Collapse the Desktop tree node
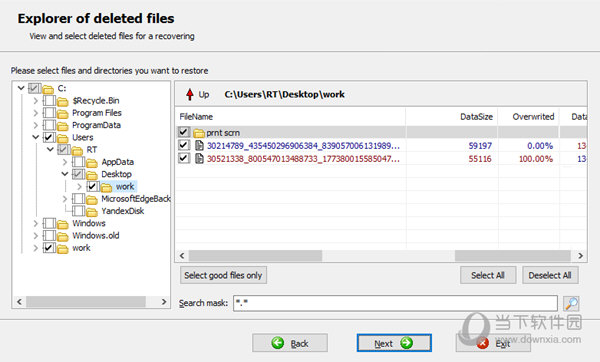 65,174
